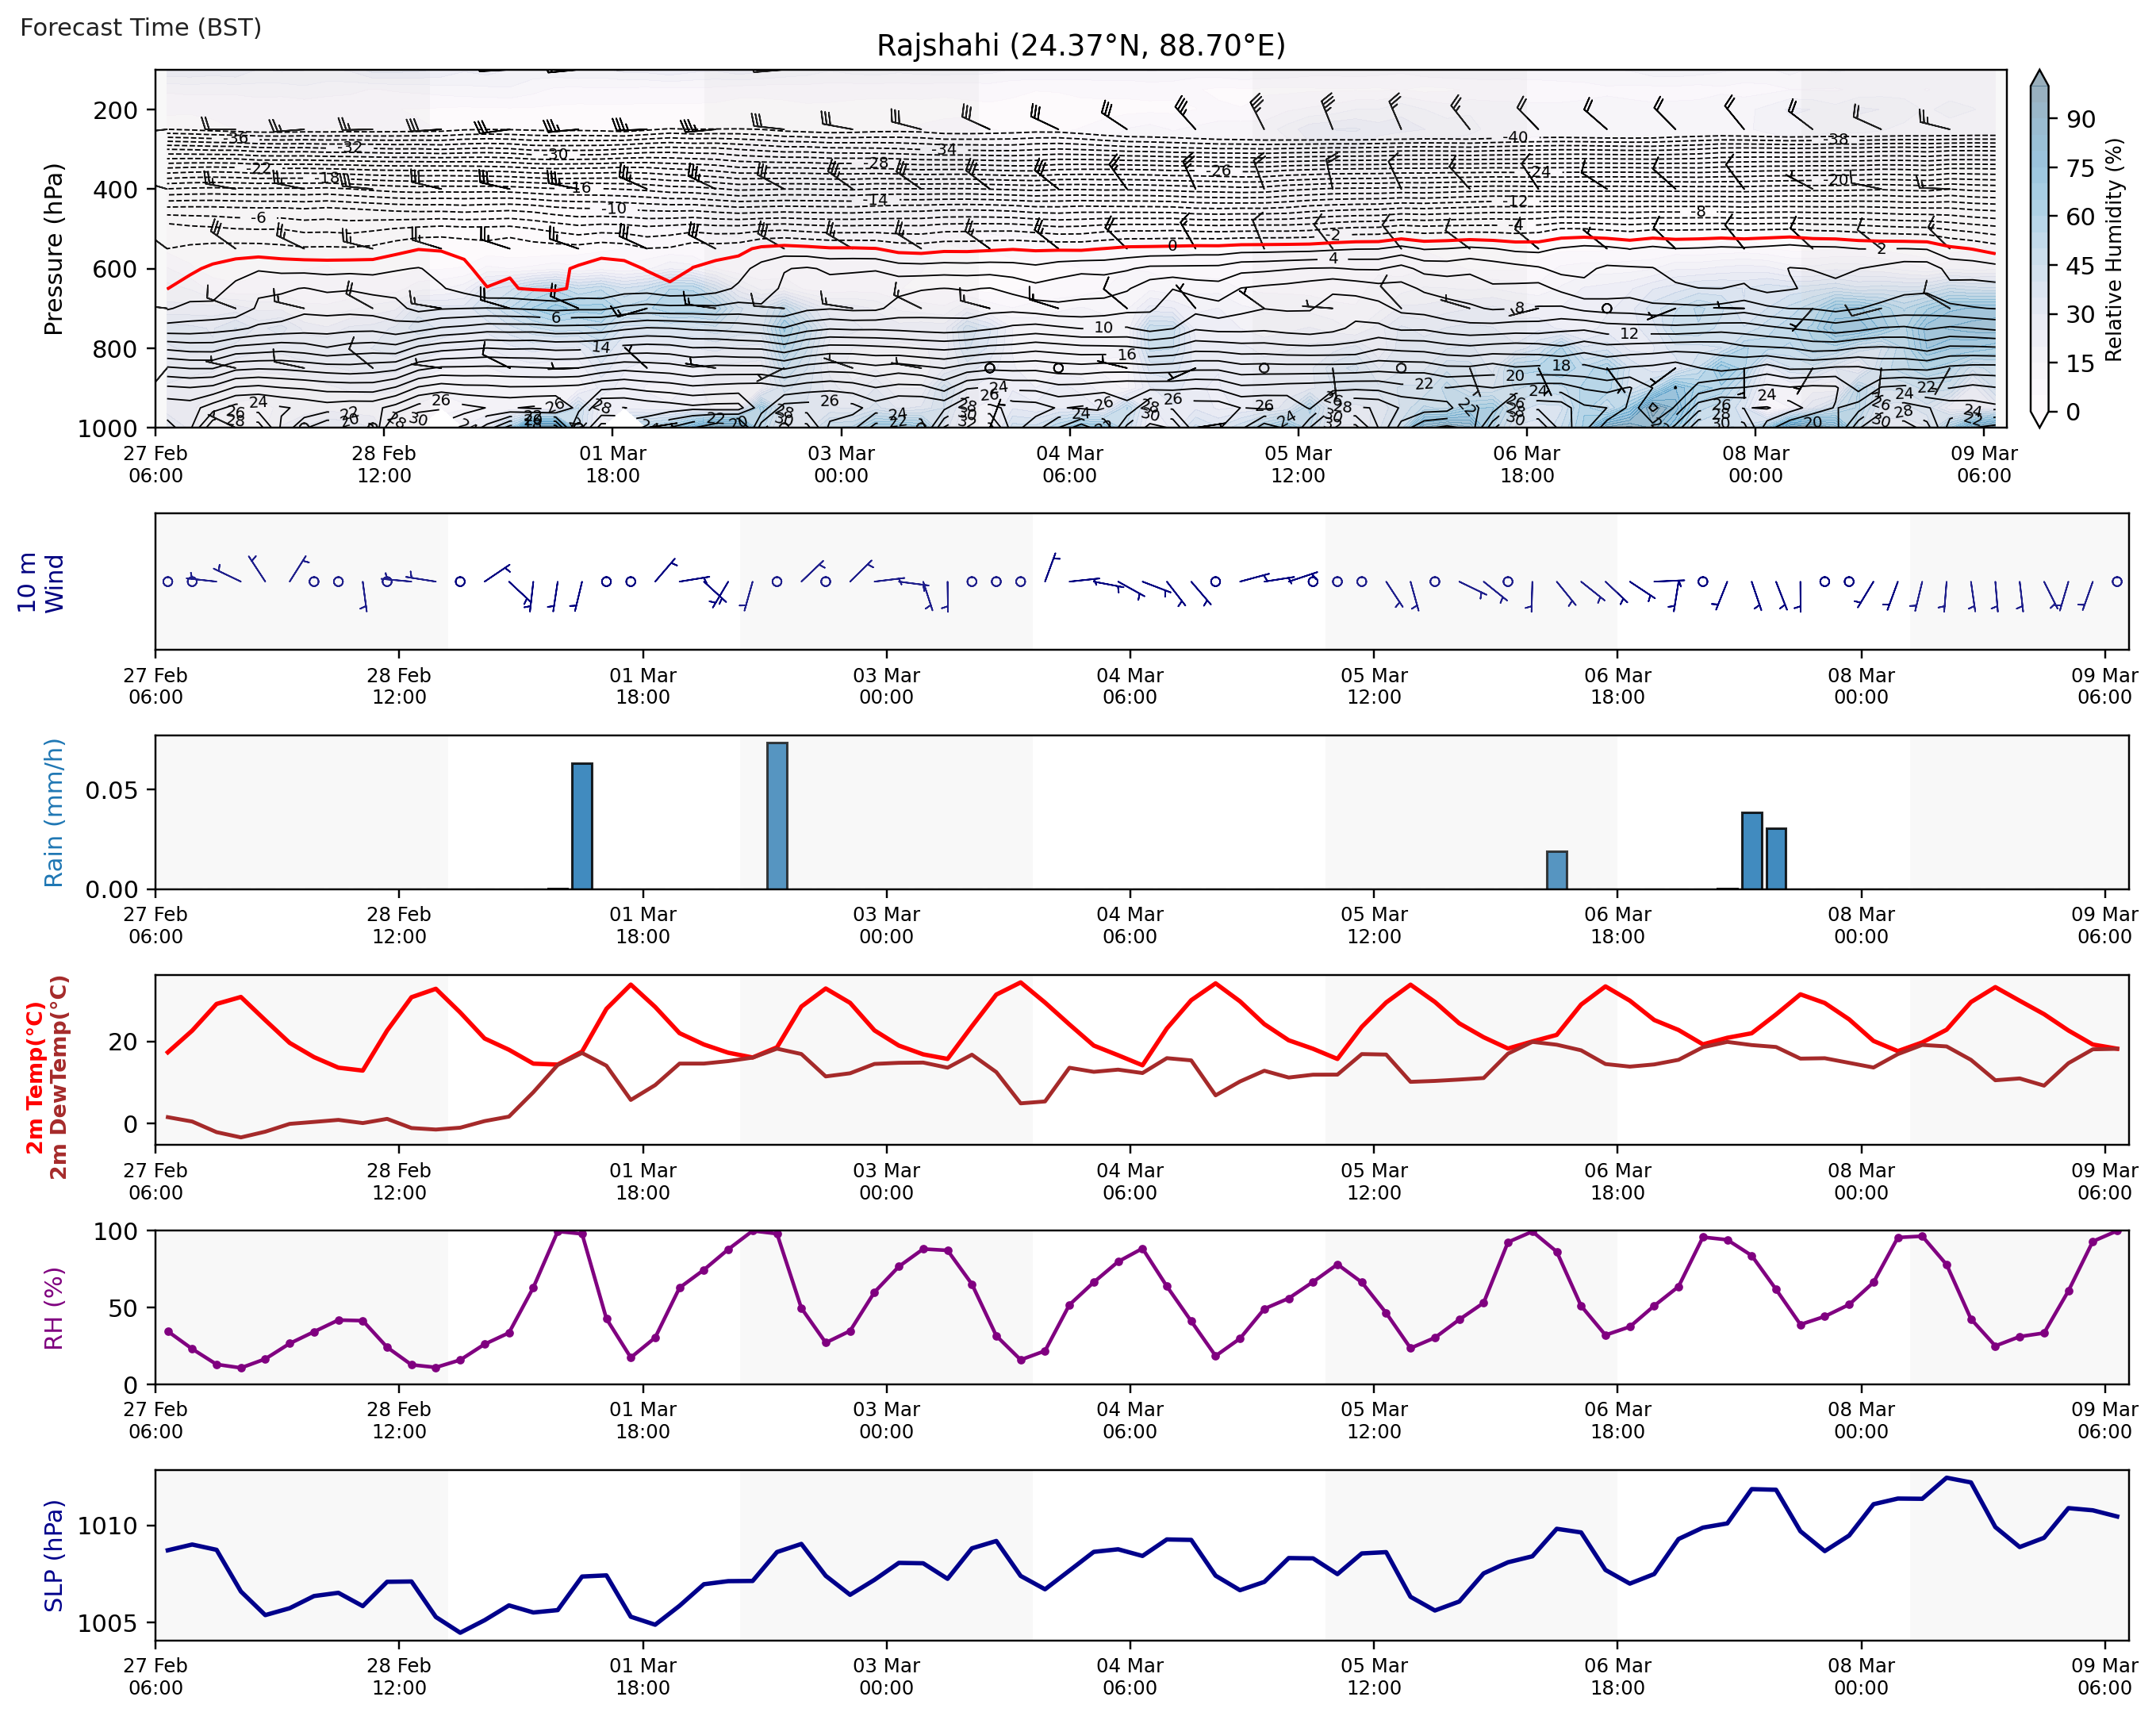Click the first calm wind circle at left
The width and height of the screenshot is (2156, 1716).
click(168, 582)
